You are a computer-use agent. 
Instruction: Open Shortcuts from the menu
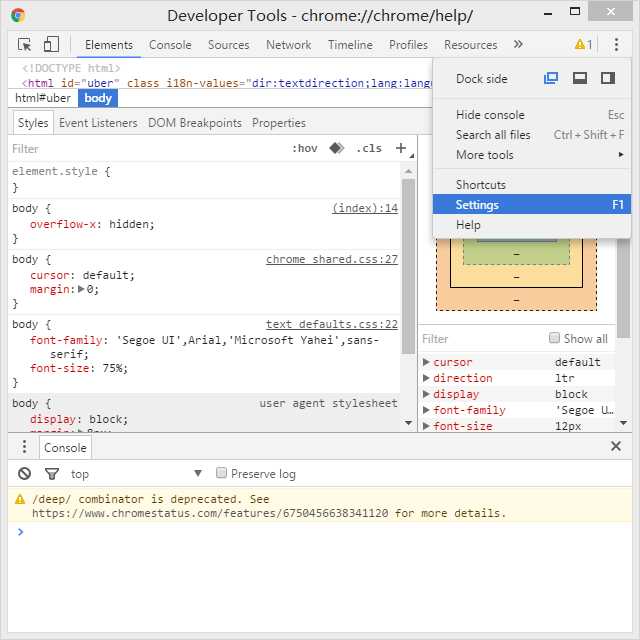(x=532, y=184)
